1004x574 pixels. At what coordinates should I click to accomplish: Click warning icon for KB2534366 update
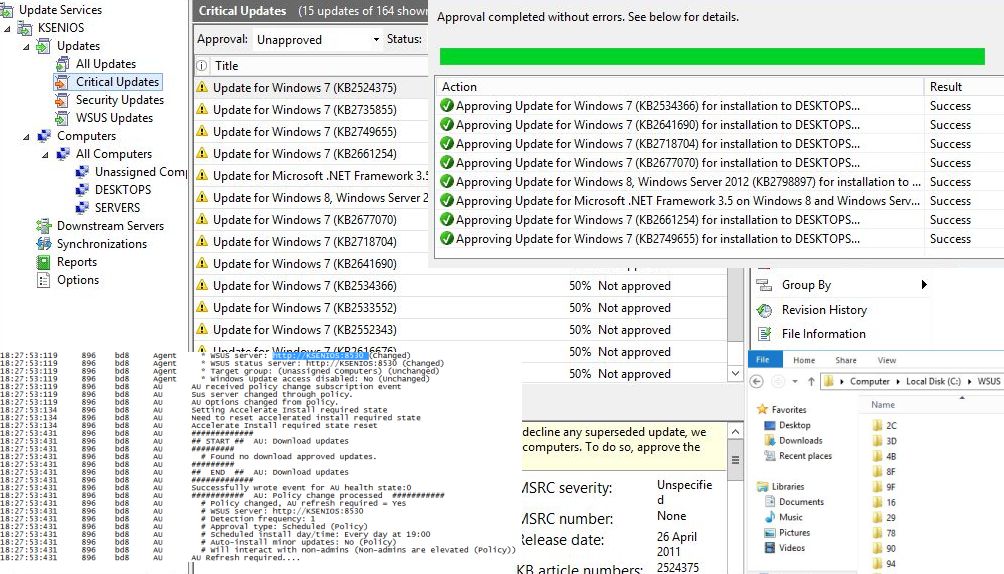202,285
